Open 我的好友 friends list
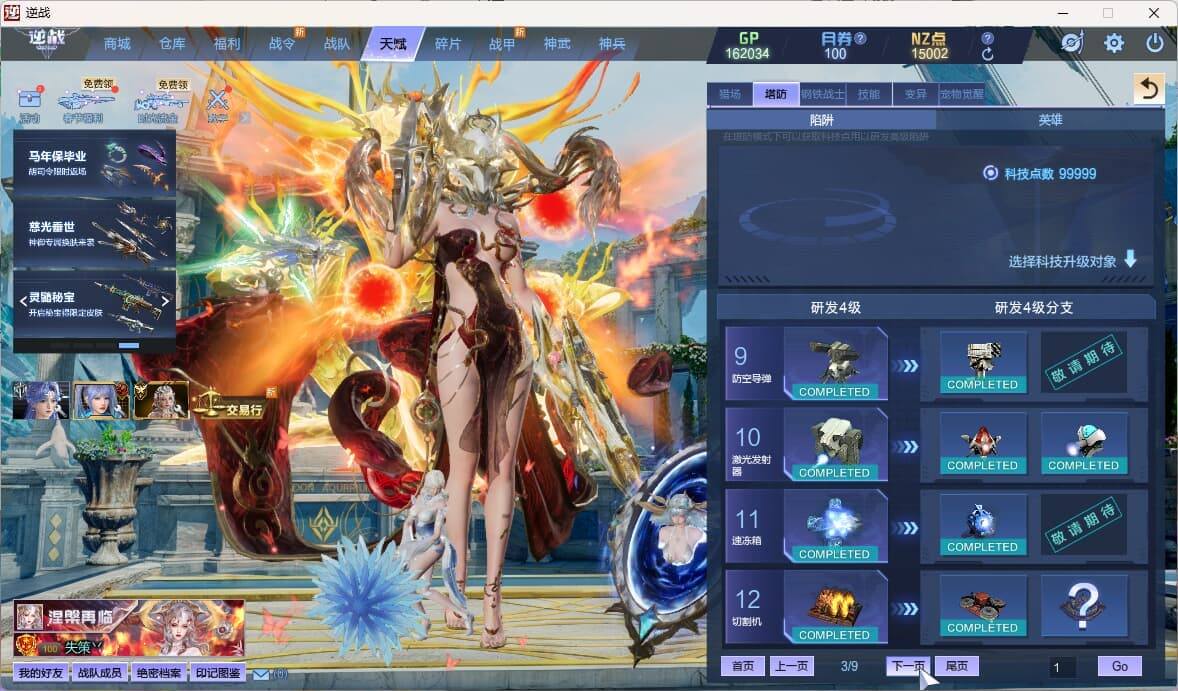The height and width of the screenshot is (691, 1178). point(41,673)
